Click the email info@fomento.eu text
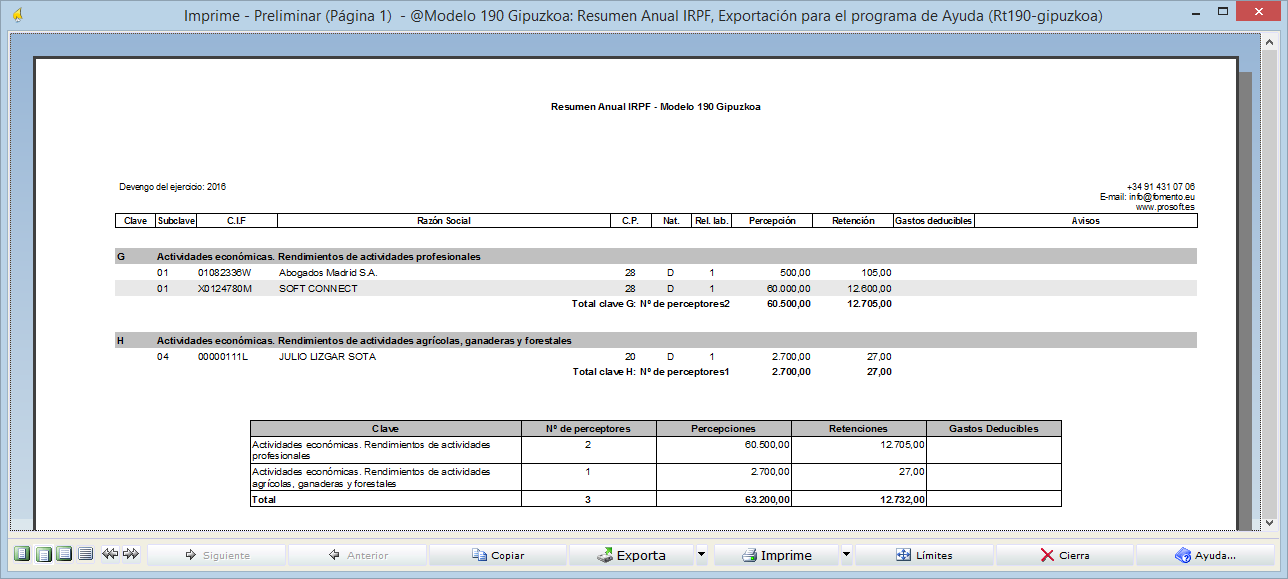Viewport: 1288px width, 579px height. [x=1147, y=197]
